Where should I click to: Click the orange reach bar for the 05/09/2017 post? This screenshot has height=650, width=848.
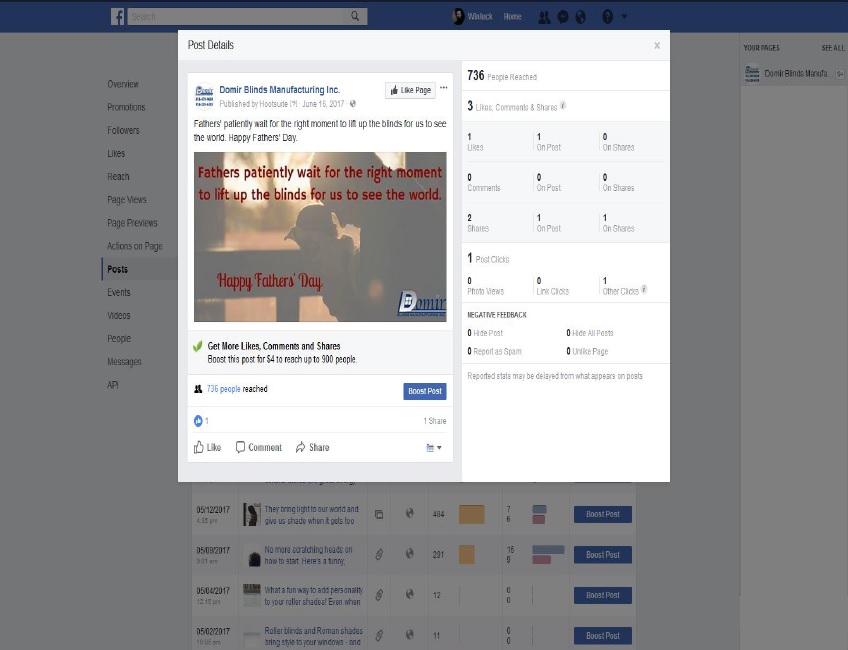469,554
